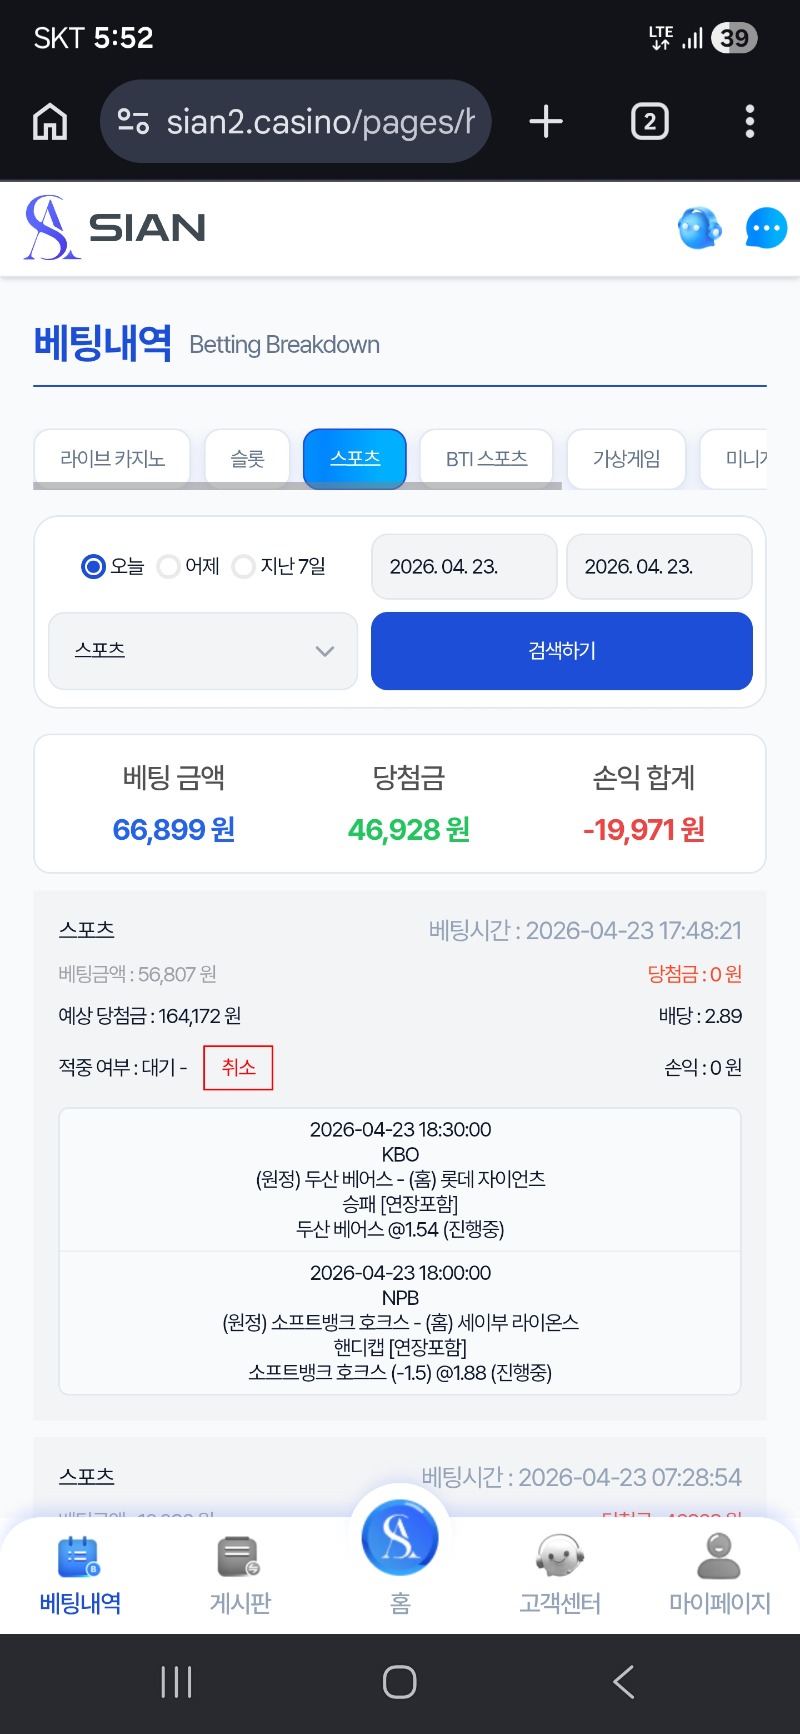Image resolution: width=800 pixels, height=1734 pixels.
Task: Switch to the 라이브 카지노 tab
Action: coord(112,459)
